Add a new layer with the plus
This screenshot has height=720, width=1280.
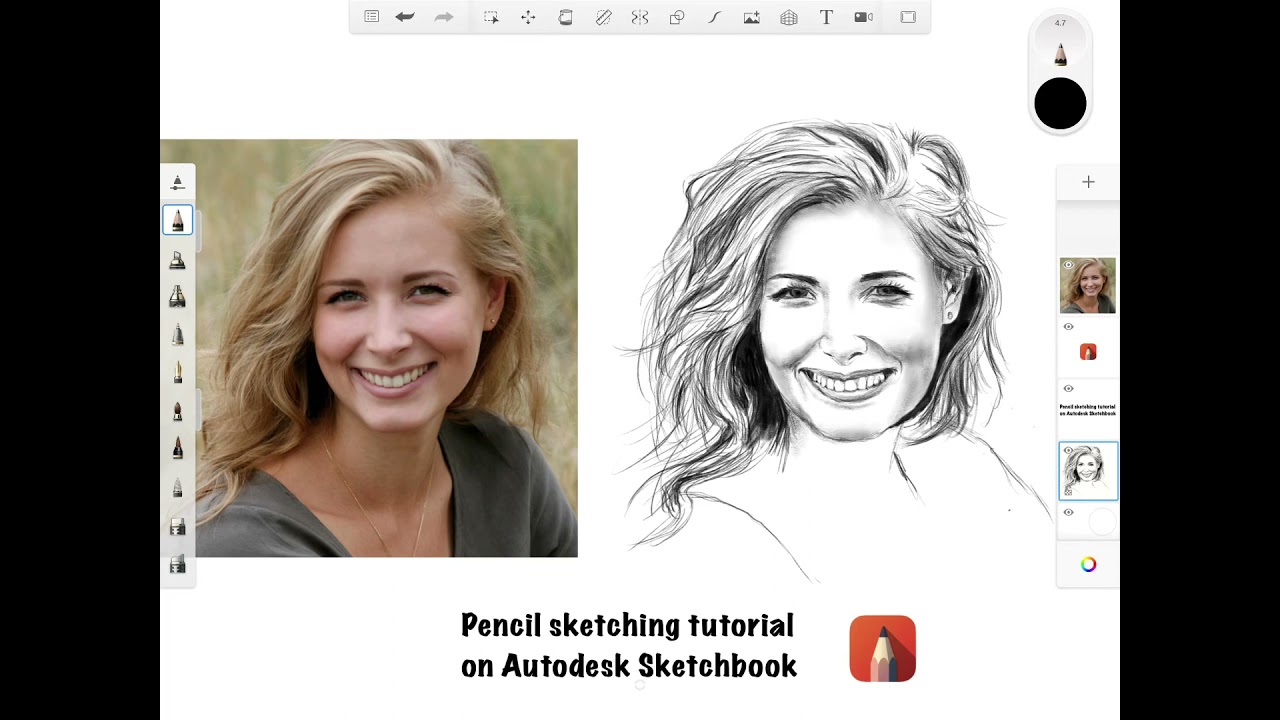[1088, 182]
